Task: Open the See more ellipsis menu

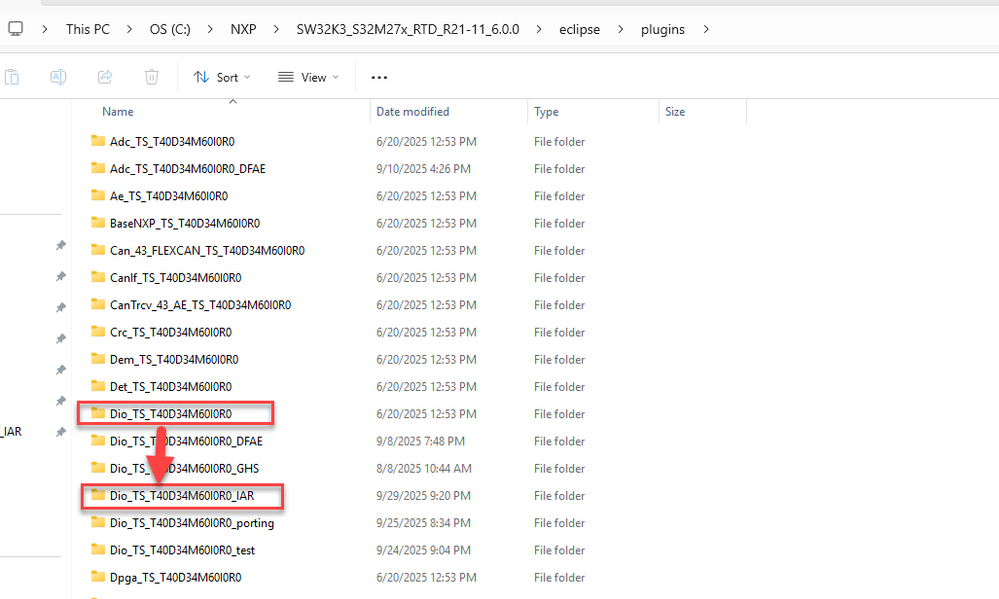Action: click(x=379, y=77)
